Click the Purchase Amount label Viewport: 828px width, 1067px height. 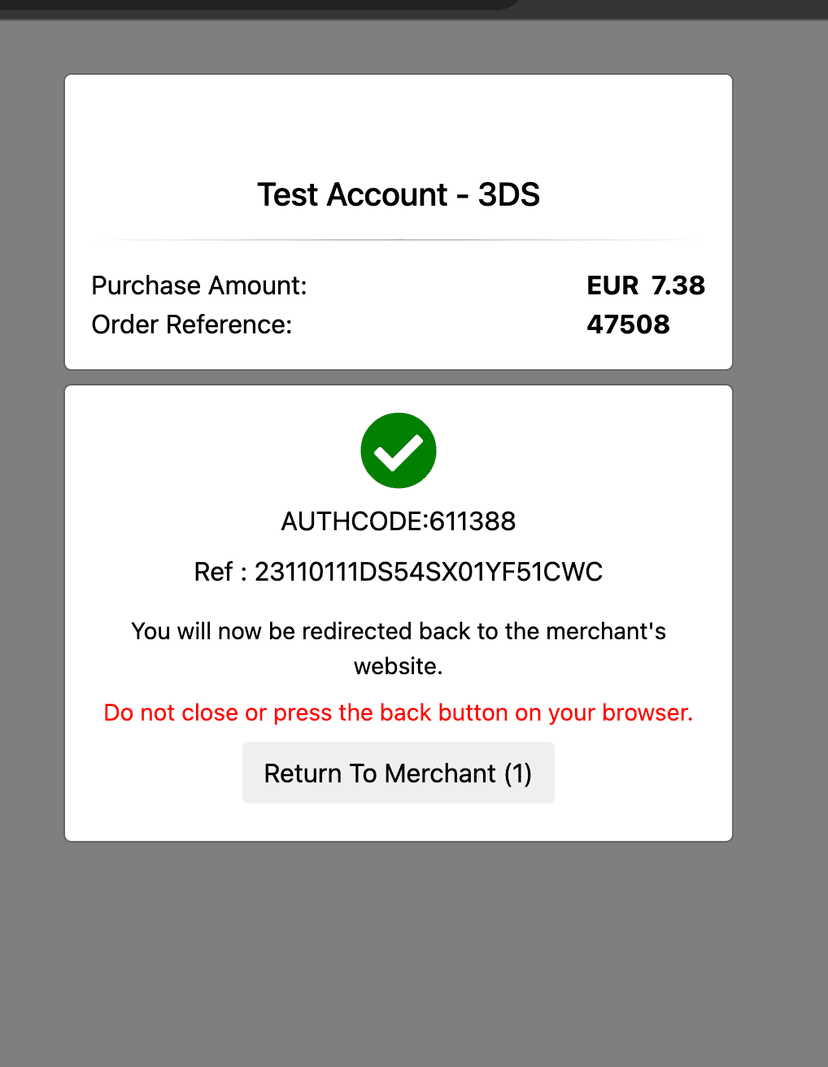pyautogui.click(x=199, y=285)
